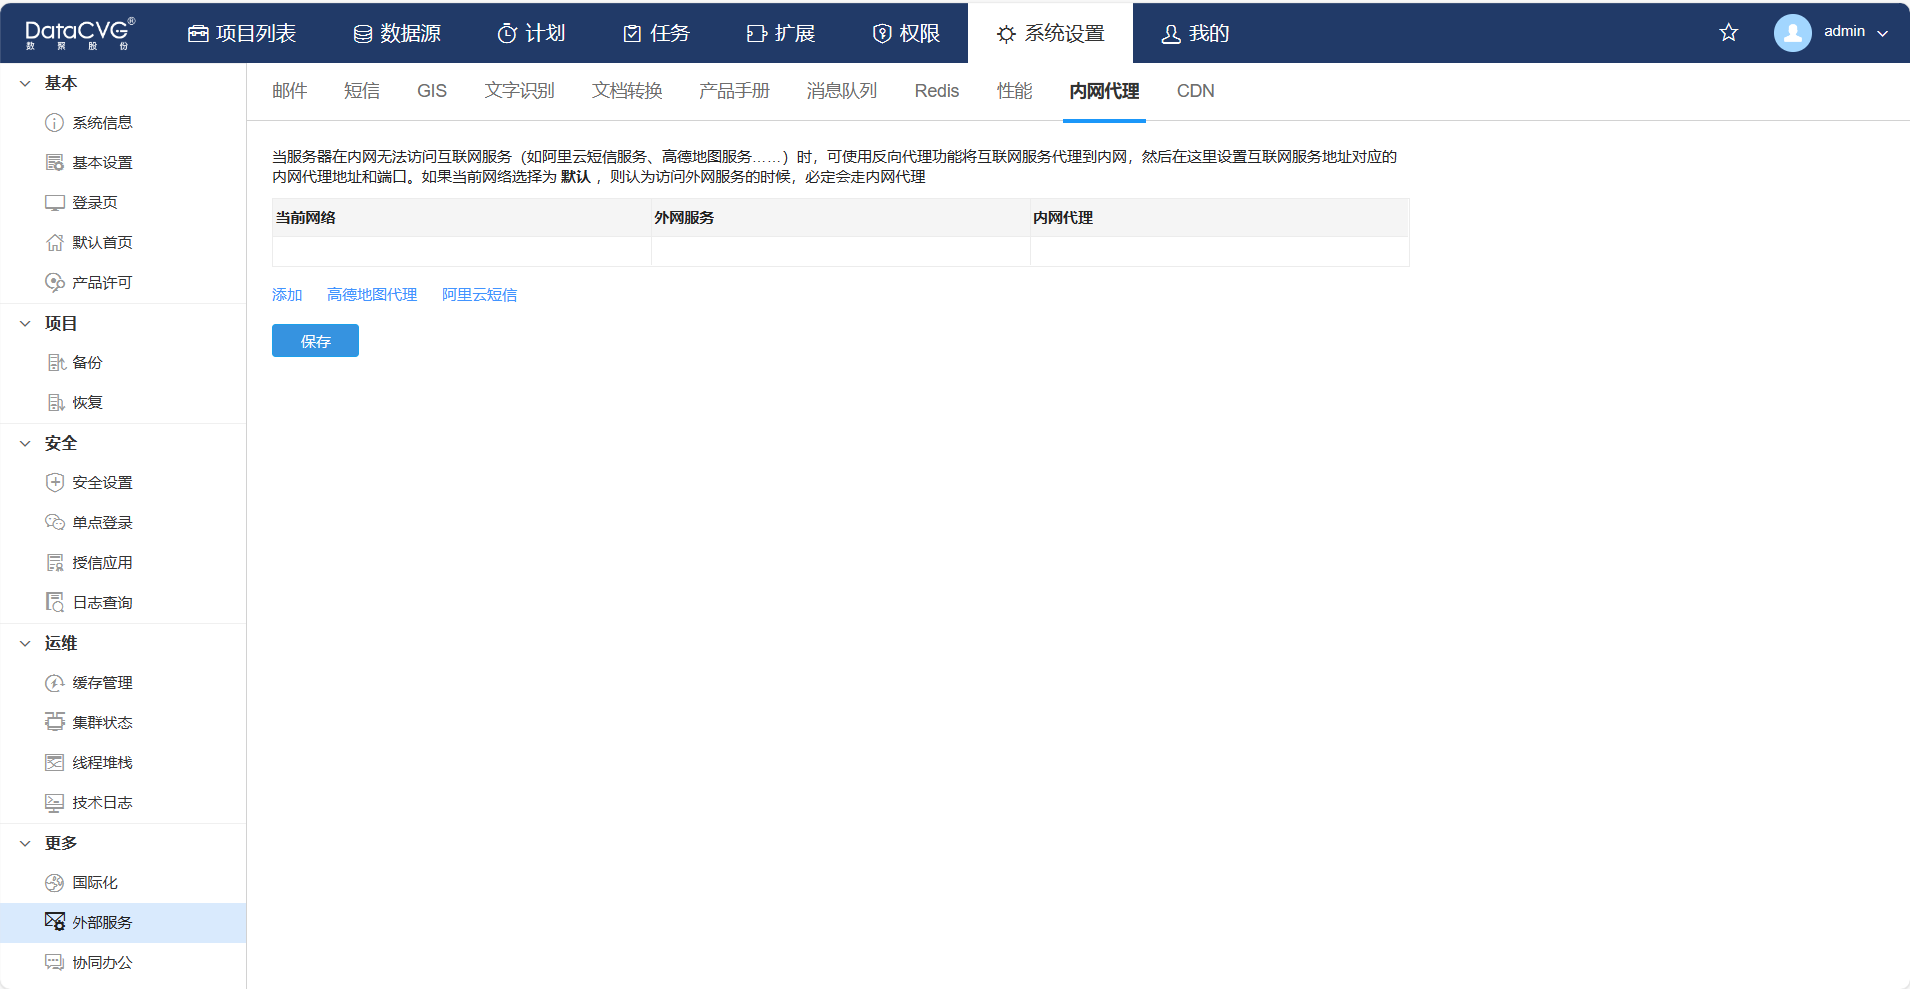Click the 安全设置 shield icon
The width and height of the screenshot is (1910, 989).
coord(54,483)
